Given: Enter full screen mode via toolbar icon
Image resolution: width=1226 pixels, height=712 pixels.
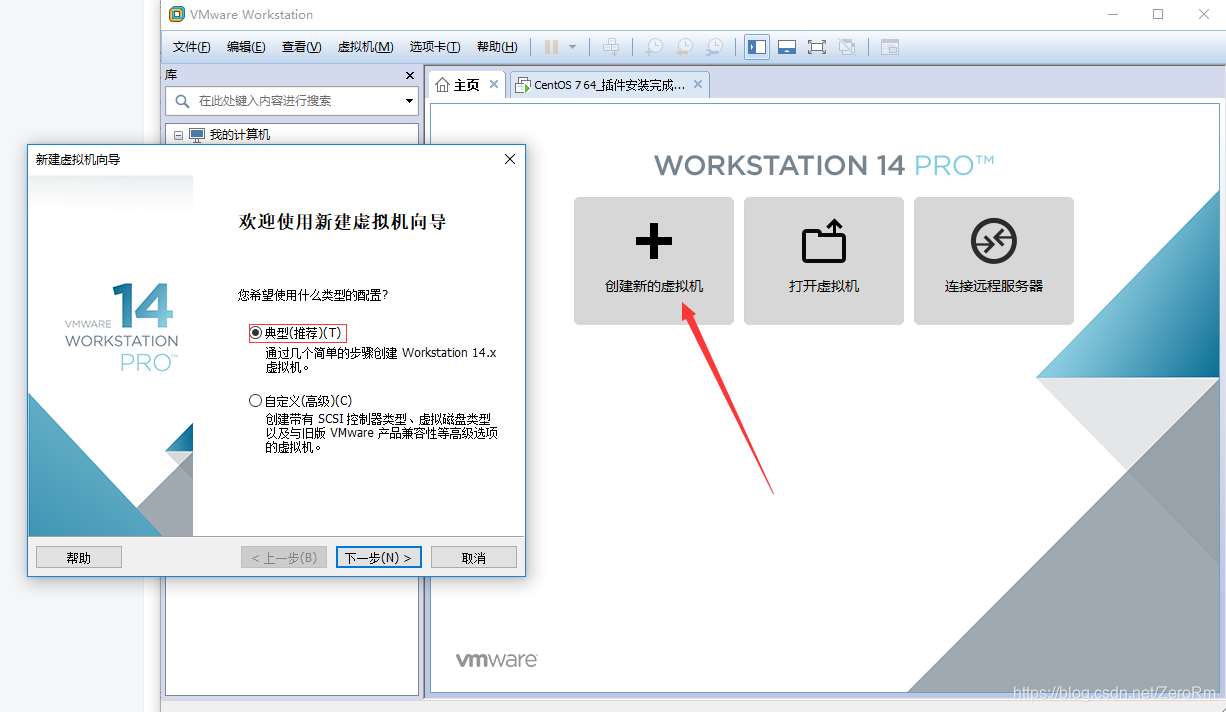Looking at the screenshot, I should (817, 47).
